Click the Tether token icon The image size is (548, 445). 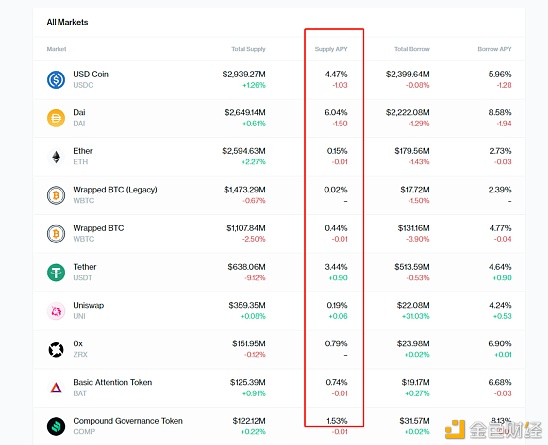pyautogui.click(x=56, y=272)
